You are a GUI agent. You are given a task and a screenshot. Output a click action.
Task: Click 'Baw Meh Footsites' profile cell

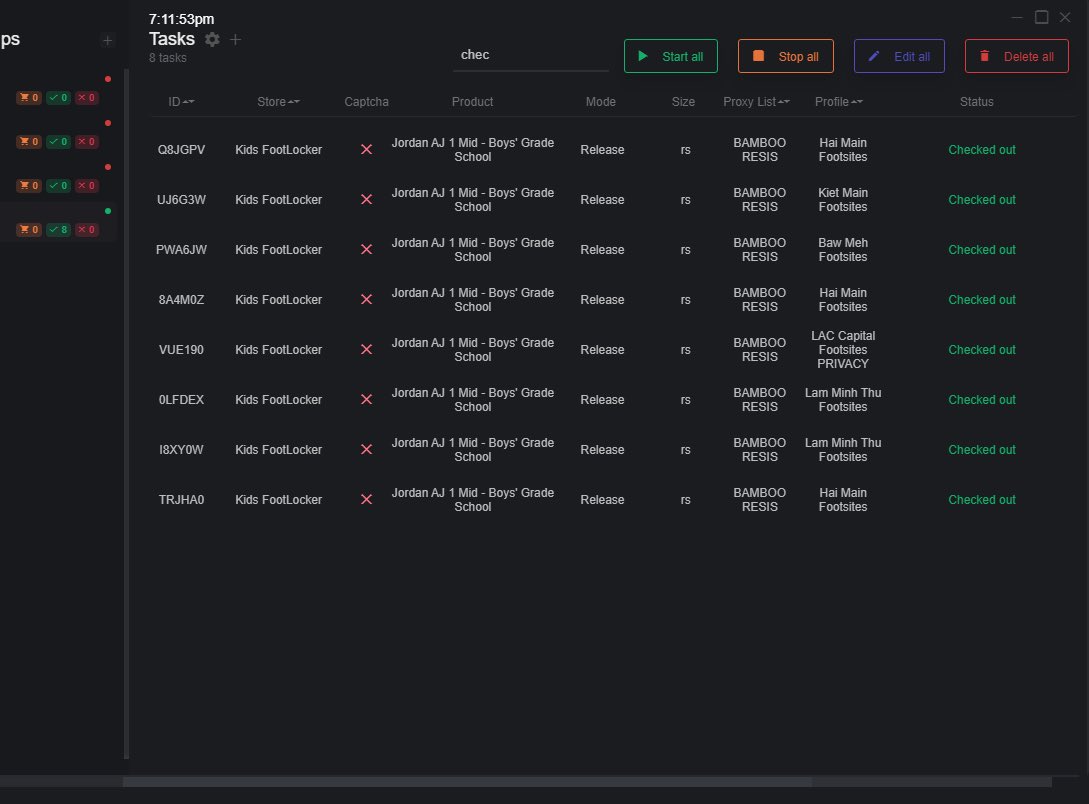[842, 249]
